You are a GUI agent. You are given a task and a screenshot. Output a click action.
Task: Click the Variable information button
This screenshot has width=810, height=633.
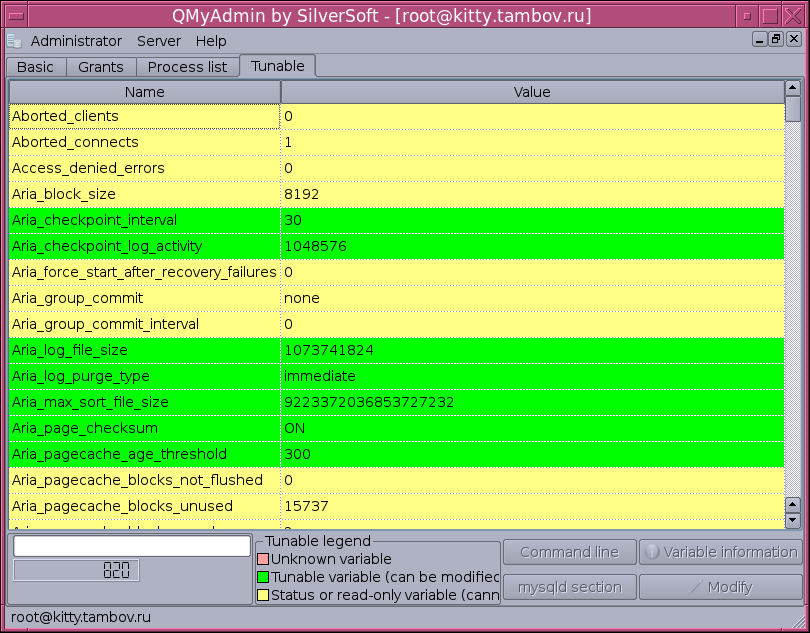(x=720, y=552)
